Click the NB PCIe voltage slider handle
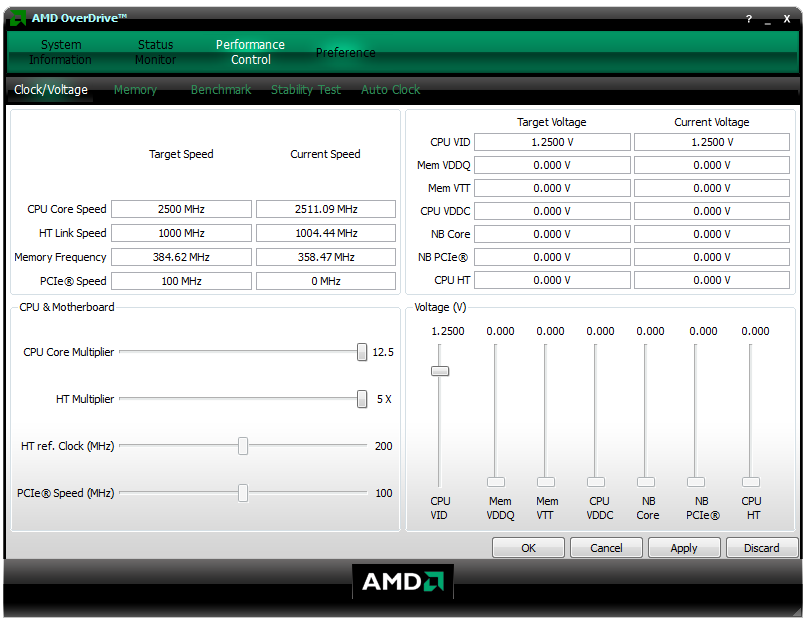 (696, 482)
